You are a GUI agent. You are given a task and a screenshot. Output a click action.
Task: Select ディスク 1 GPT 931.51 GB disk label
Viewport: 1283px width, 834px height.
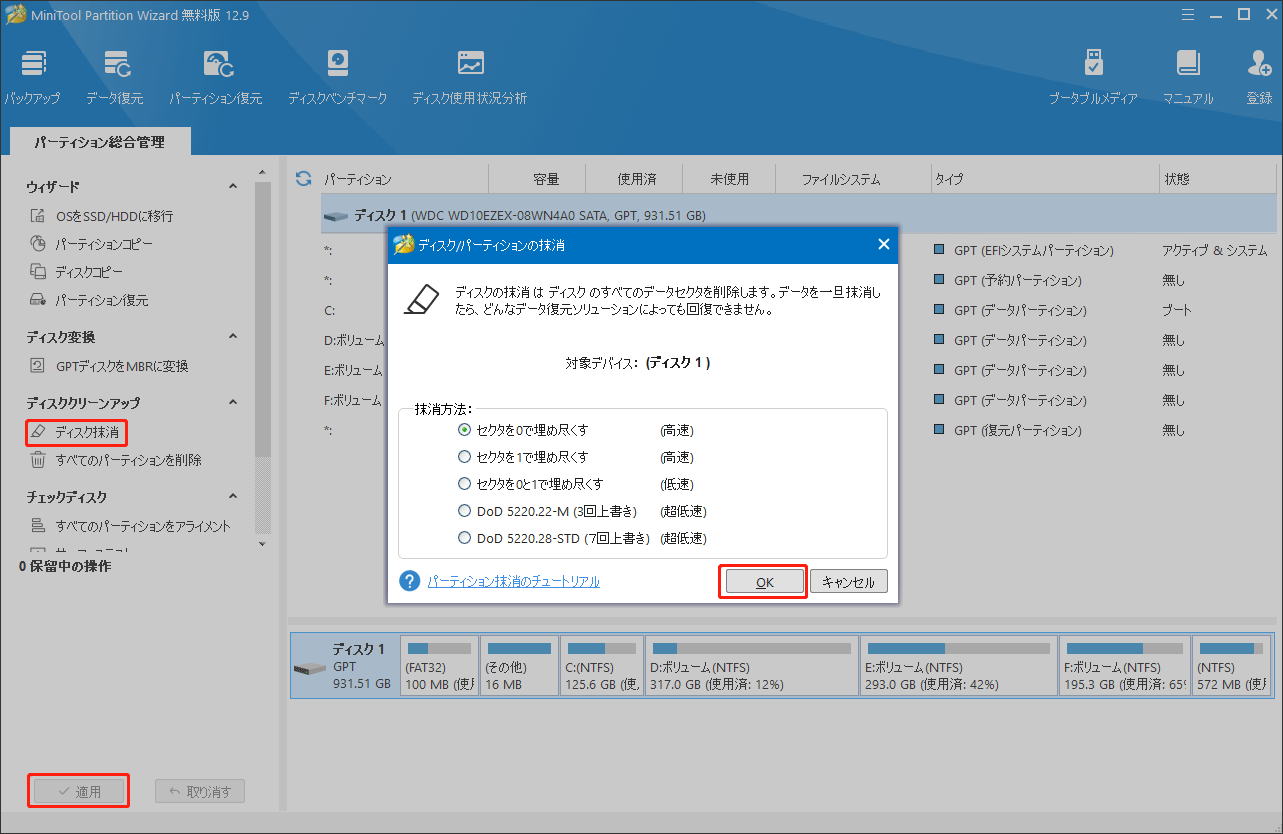tap(344, 665)
